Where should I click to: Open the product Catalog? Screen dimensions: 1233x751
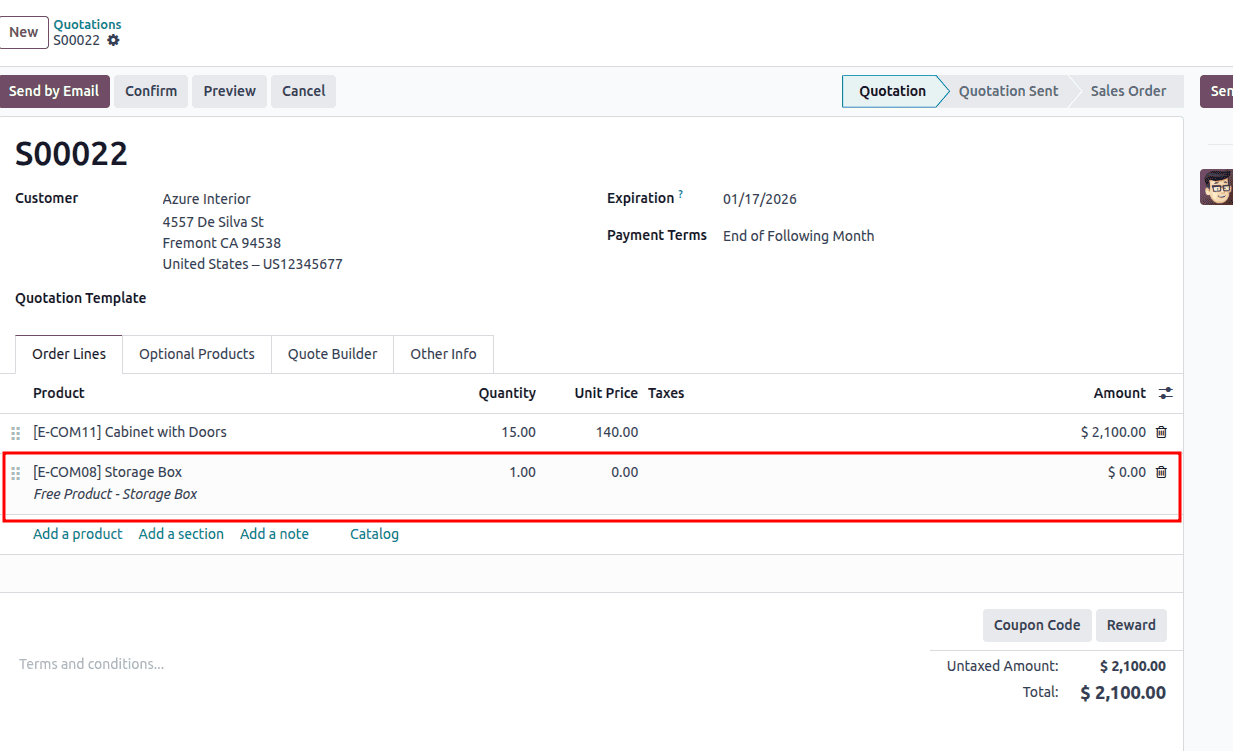[x=374, y=533]
